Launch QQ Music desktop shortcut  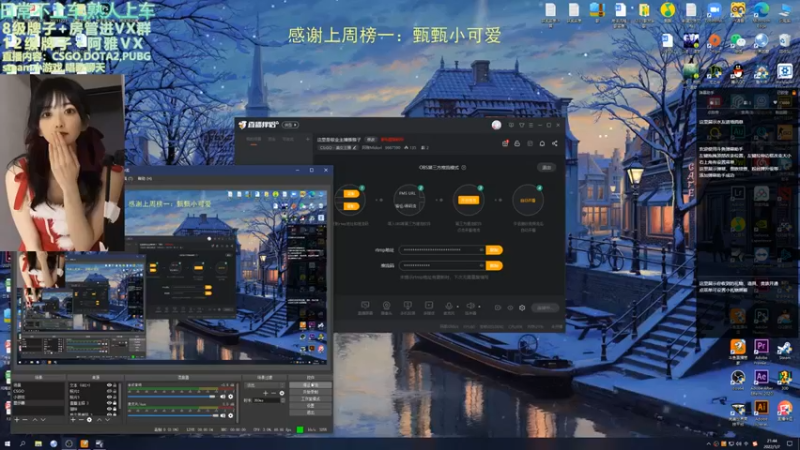[667, 11]
